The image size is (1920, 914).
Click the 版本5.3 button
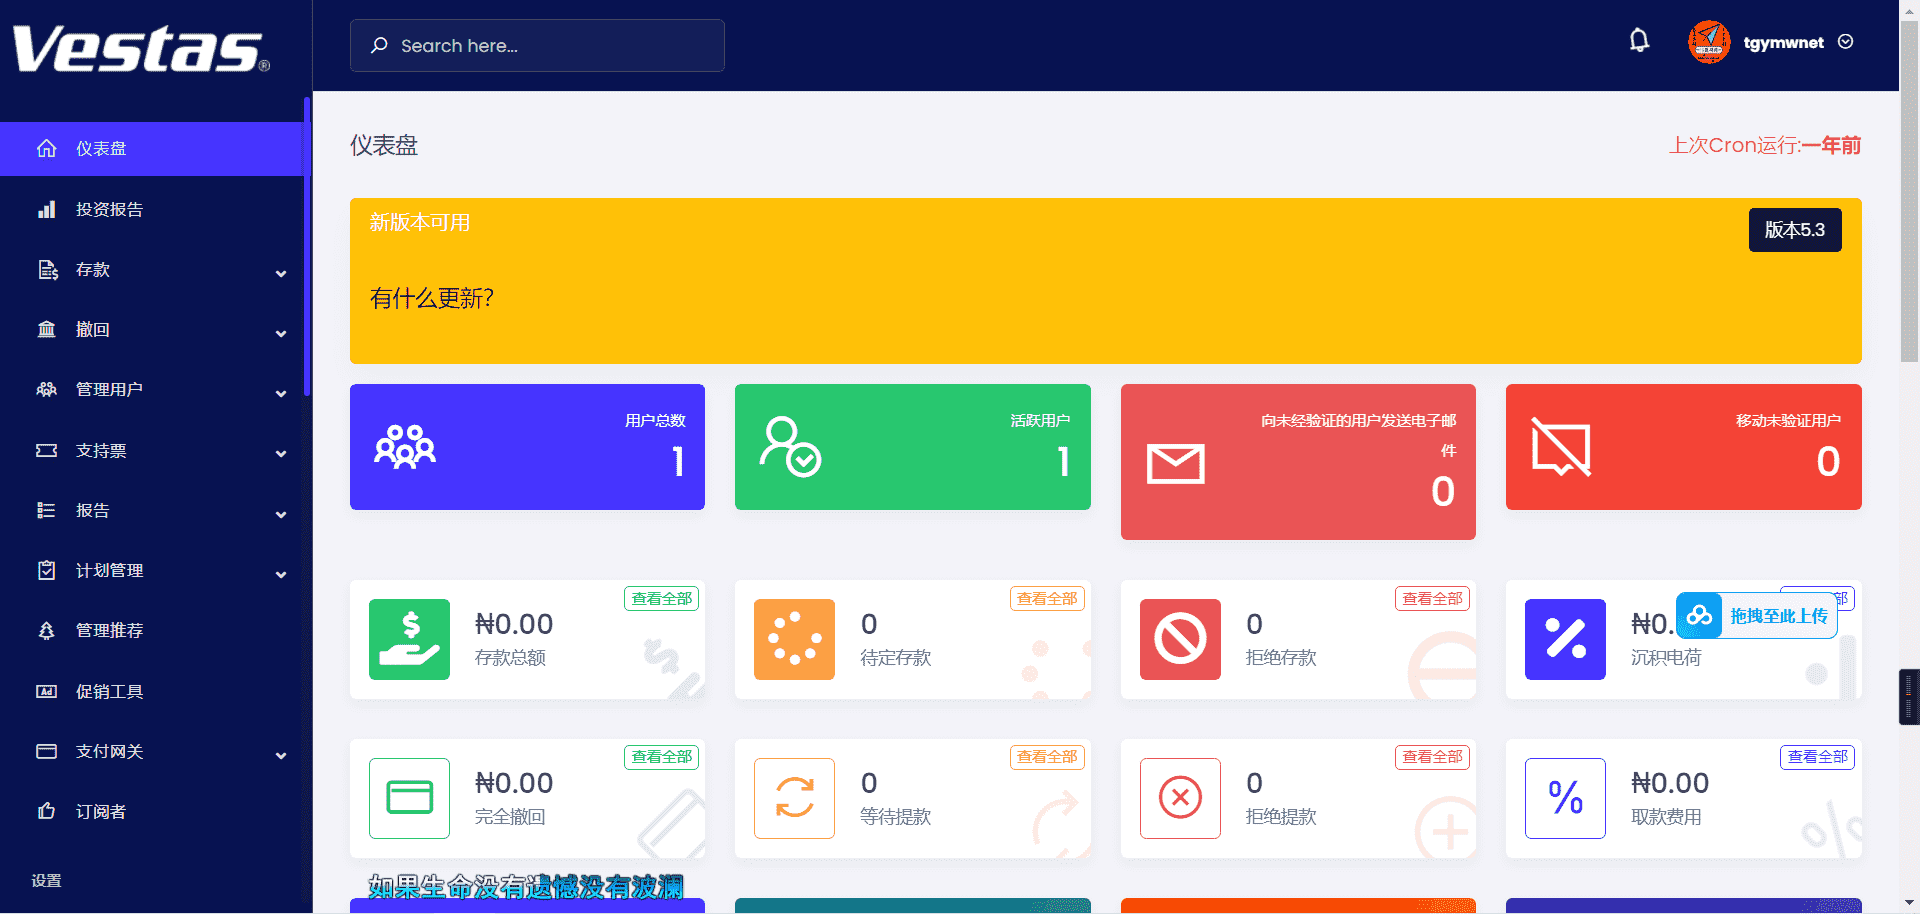(x=1794, y=230)
